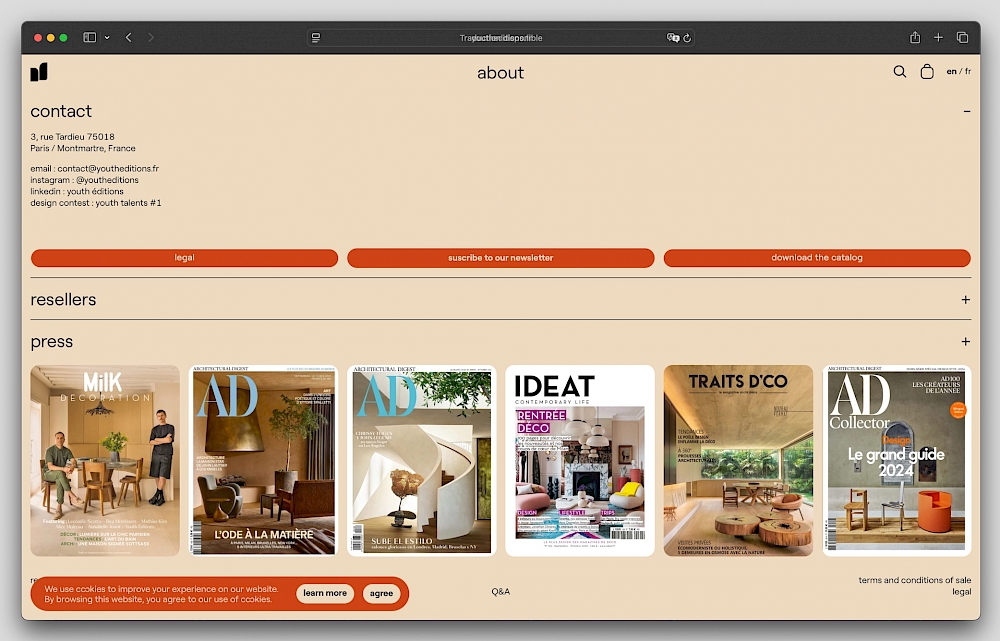The image size is (1000, 641).
Task: Go back with the browser back arrow
Action: (128, 38)
